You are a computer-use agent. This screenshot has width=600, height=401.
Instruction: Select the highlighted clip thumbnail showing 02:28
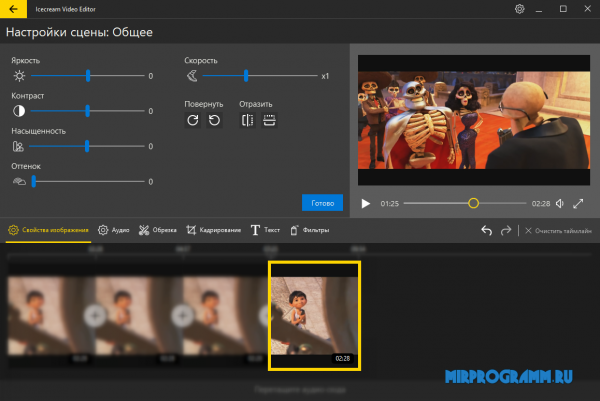pos(315,316)
